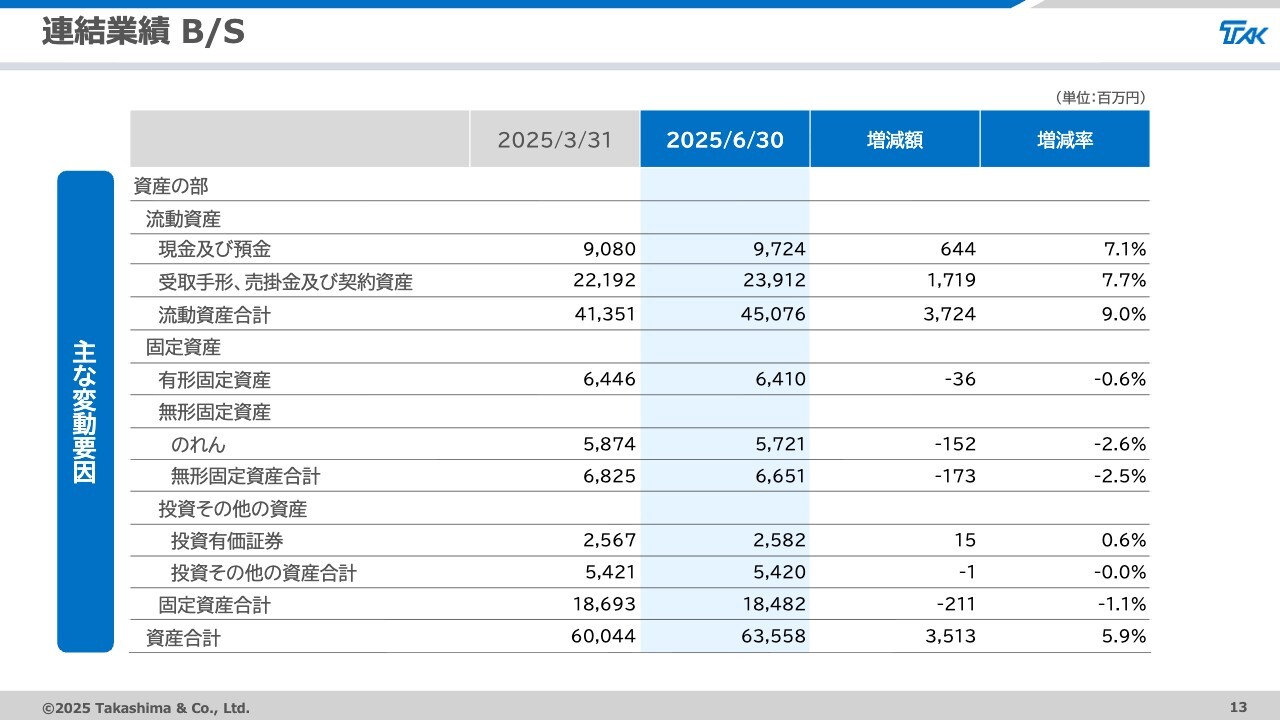Click the value 18,693
Screen dimensions: 1280x720
[605, 606]
